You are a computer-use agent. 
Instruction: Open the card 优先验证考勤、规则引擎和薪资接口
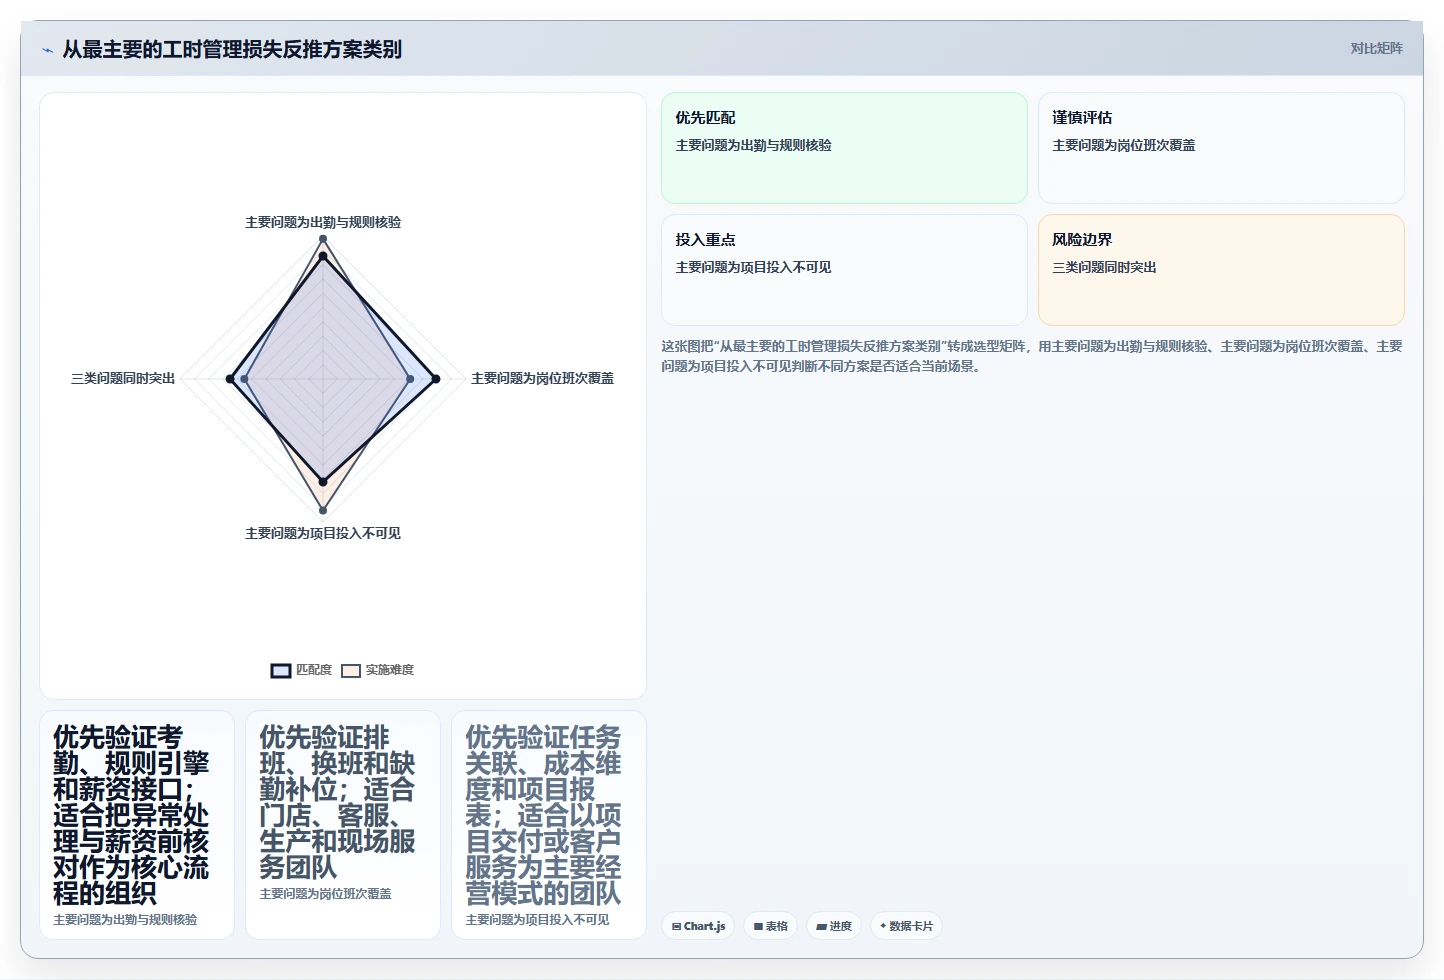pyautogui.click(x=137, y=825)
